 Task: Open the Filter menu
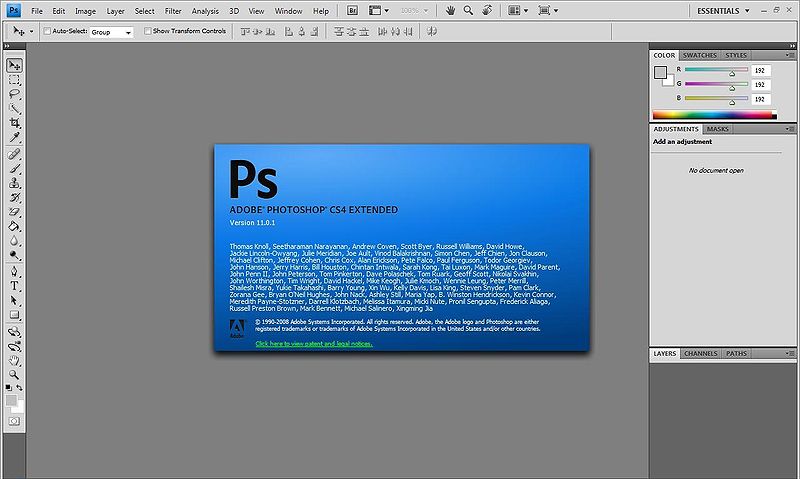coord(173,11)
